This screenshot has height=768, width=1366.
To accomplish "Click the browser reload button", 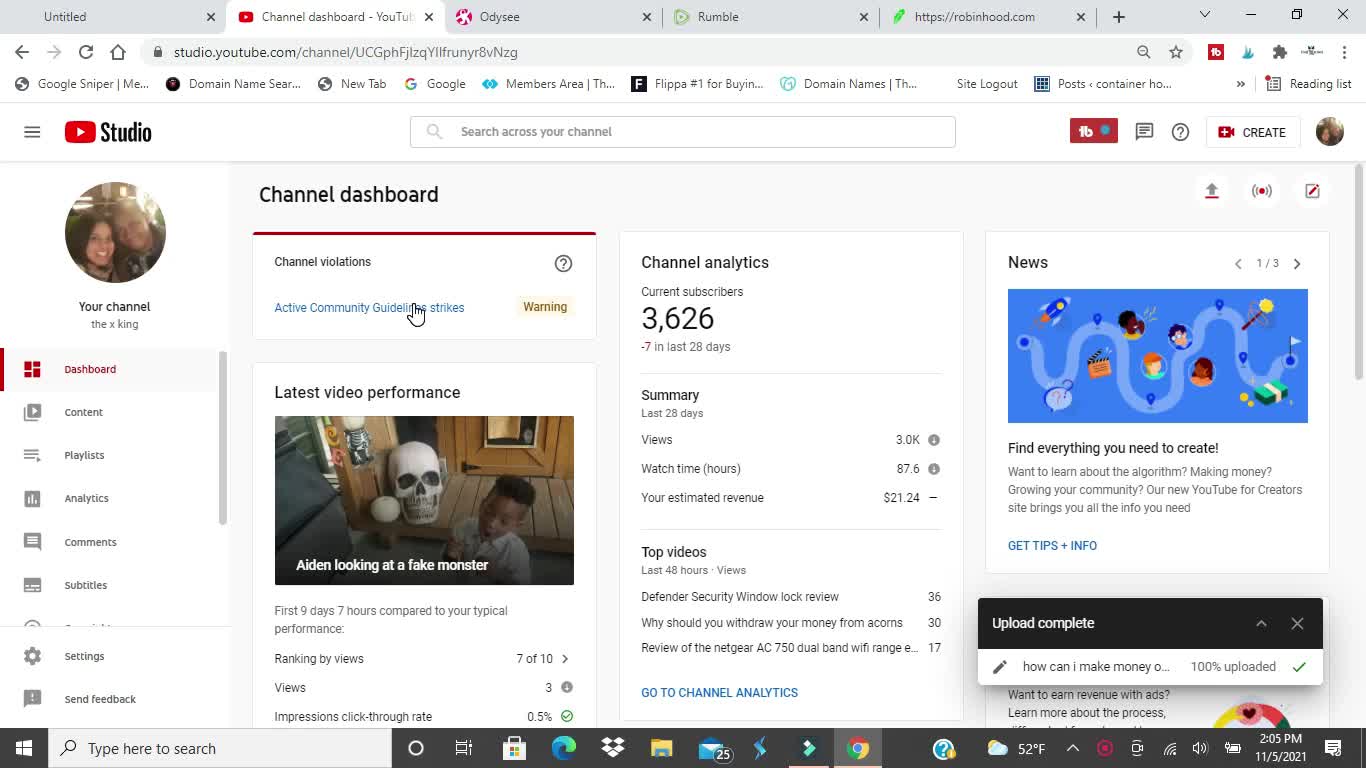I will 86,52.
